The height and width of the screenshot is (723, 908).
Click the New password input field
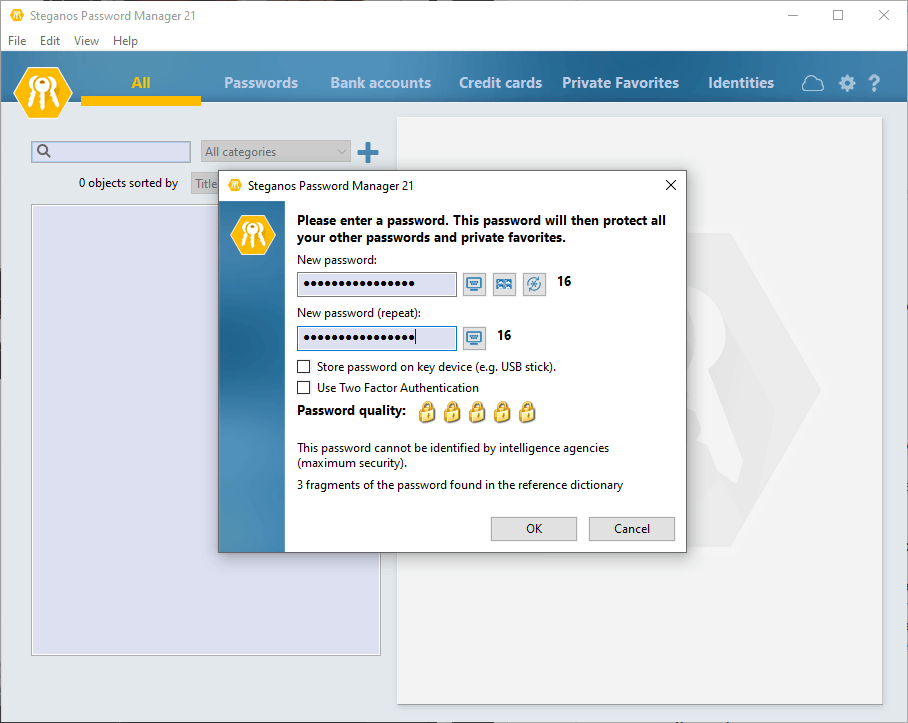[x=377, y=284]
